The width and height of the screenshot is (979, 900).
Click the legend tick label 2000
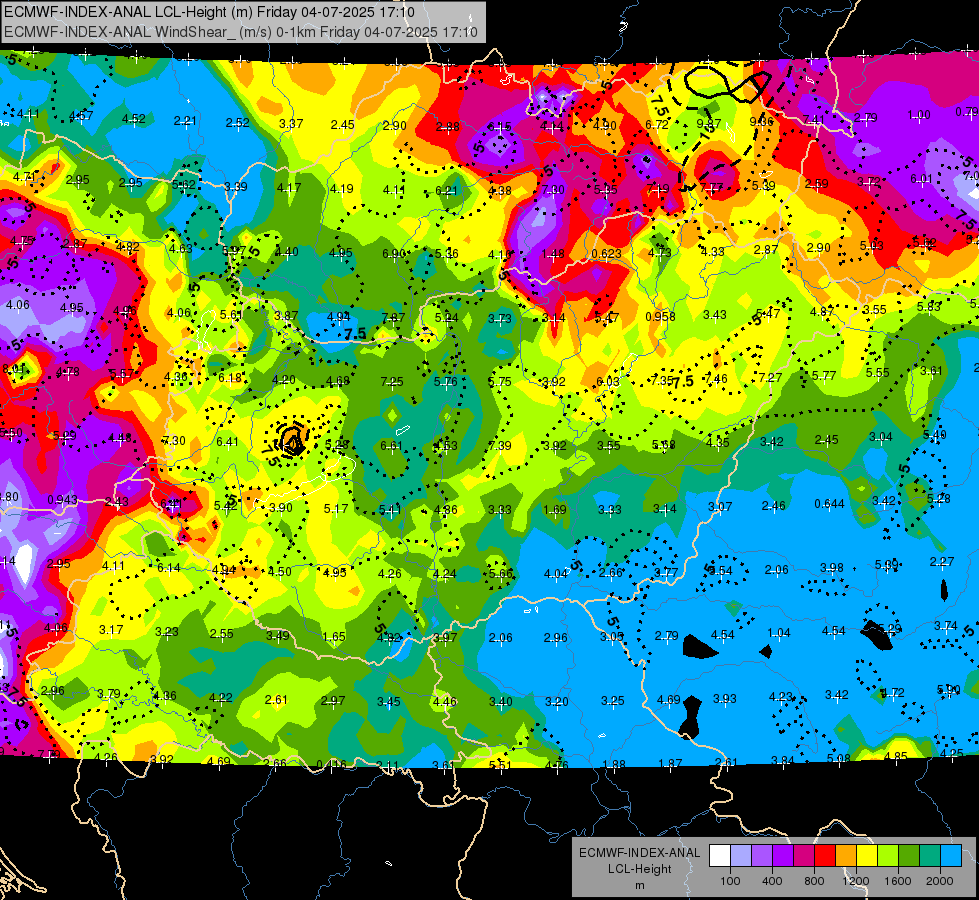coord(940,881)
